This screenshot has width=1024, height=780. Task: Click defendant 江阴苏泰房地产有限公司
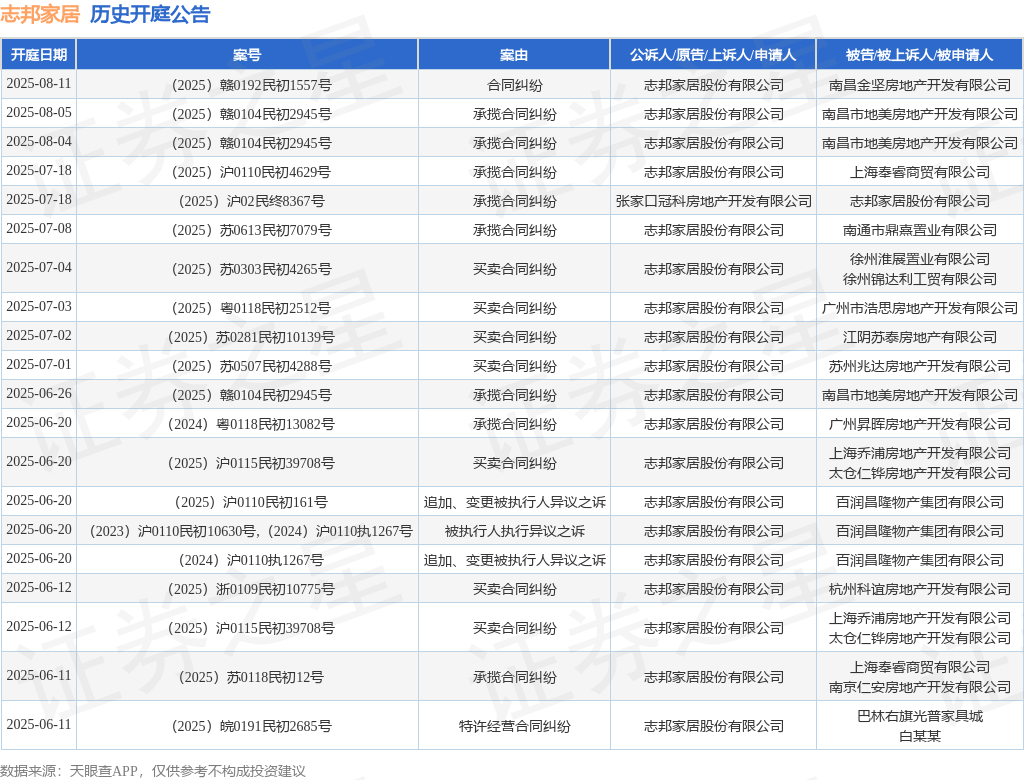coord(920,337)
